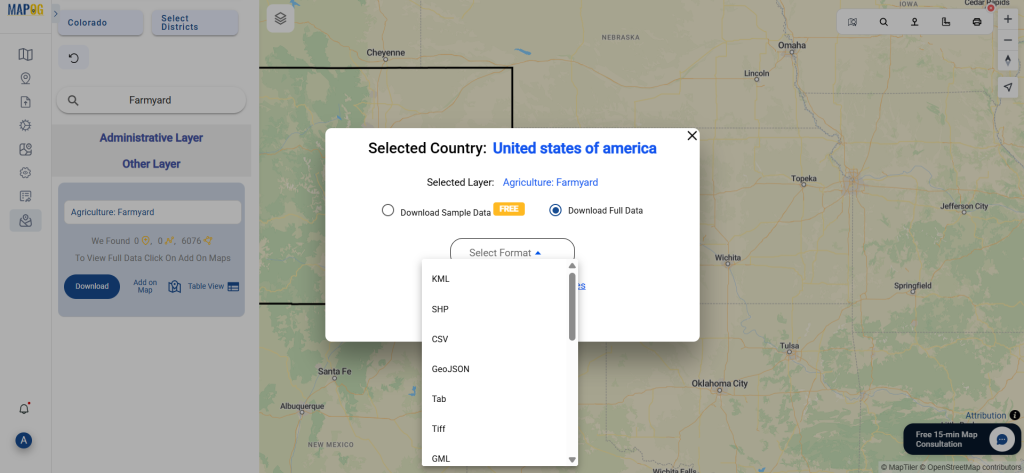Viewport: 1024px width, 473px height.
Task: Select the place pin marker tool
Action: tap(914, 22)
